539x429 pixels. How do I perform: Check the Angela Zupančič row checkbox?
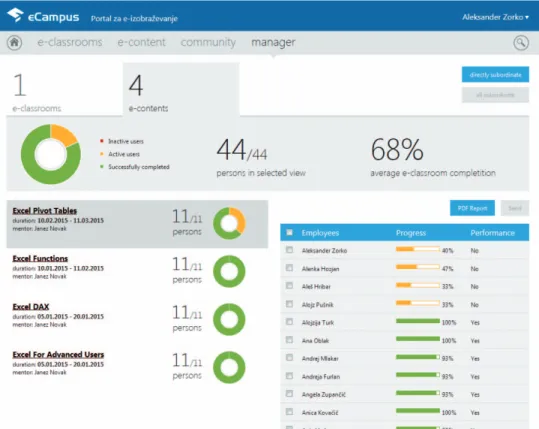pyautogui.click(x=289, y=394)
